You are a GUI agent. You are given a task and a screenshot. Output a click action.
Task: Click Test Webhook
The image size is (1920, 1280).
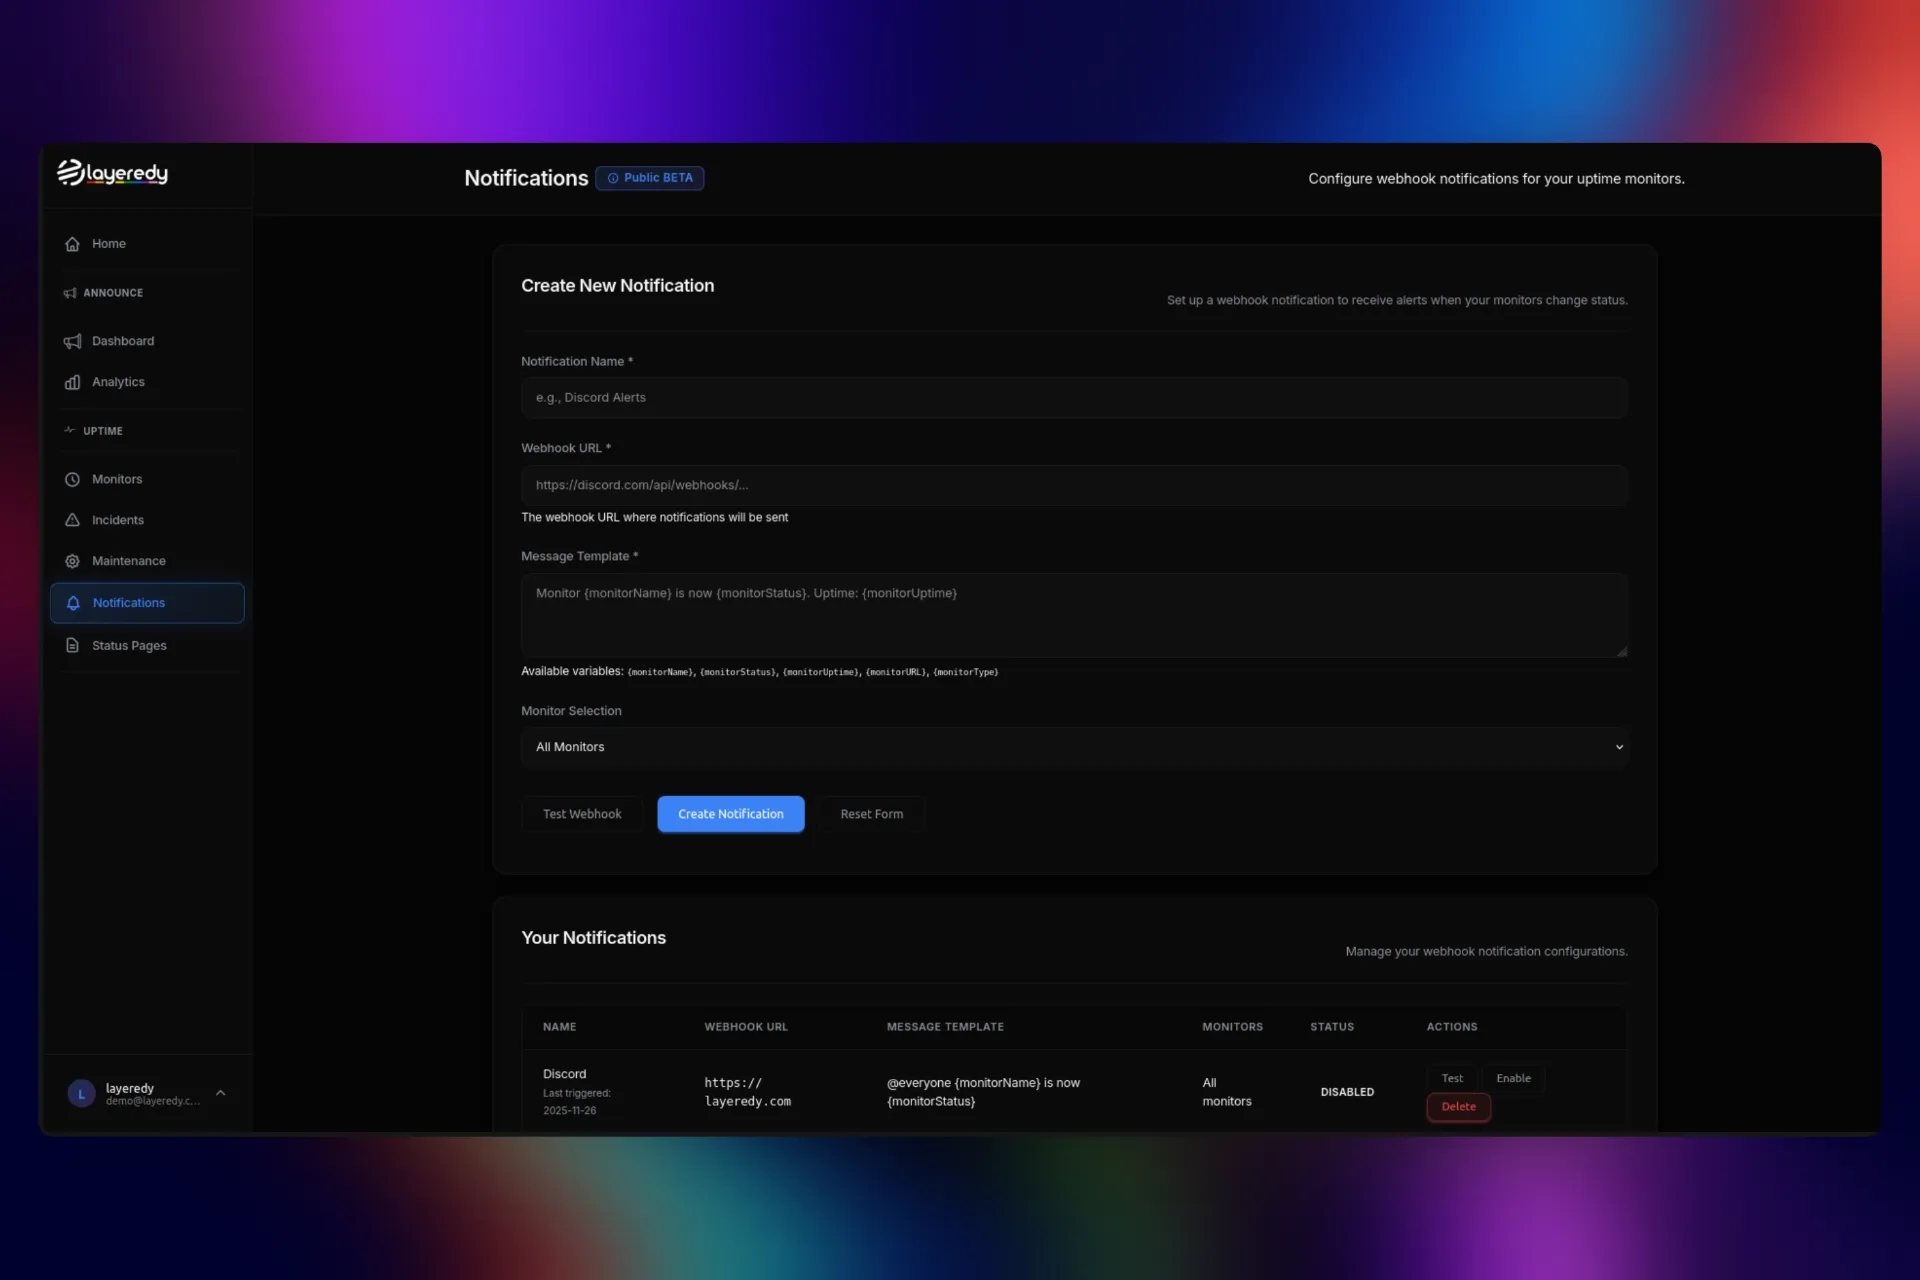point(581,813)
